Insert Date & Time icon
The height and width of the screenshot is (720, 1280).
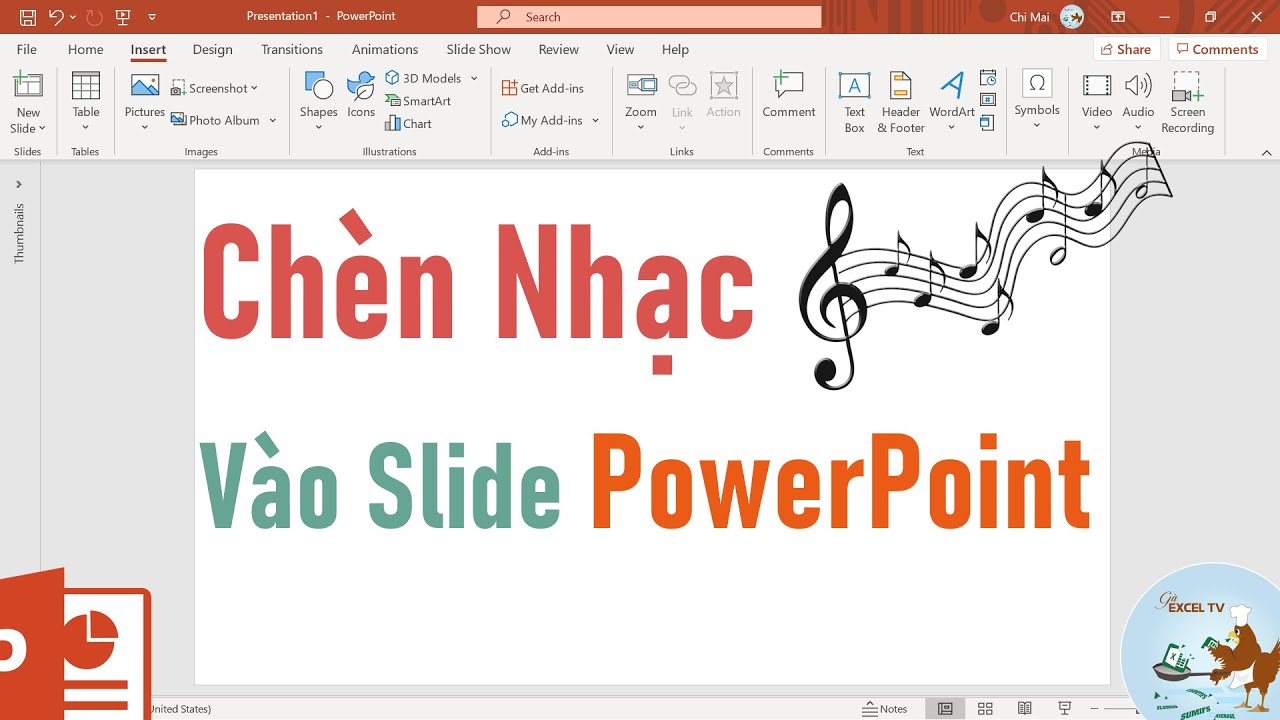pyautogui.click(x=988, y=78)
